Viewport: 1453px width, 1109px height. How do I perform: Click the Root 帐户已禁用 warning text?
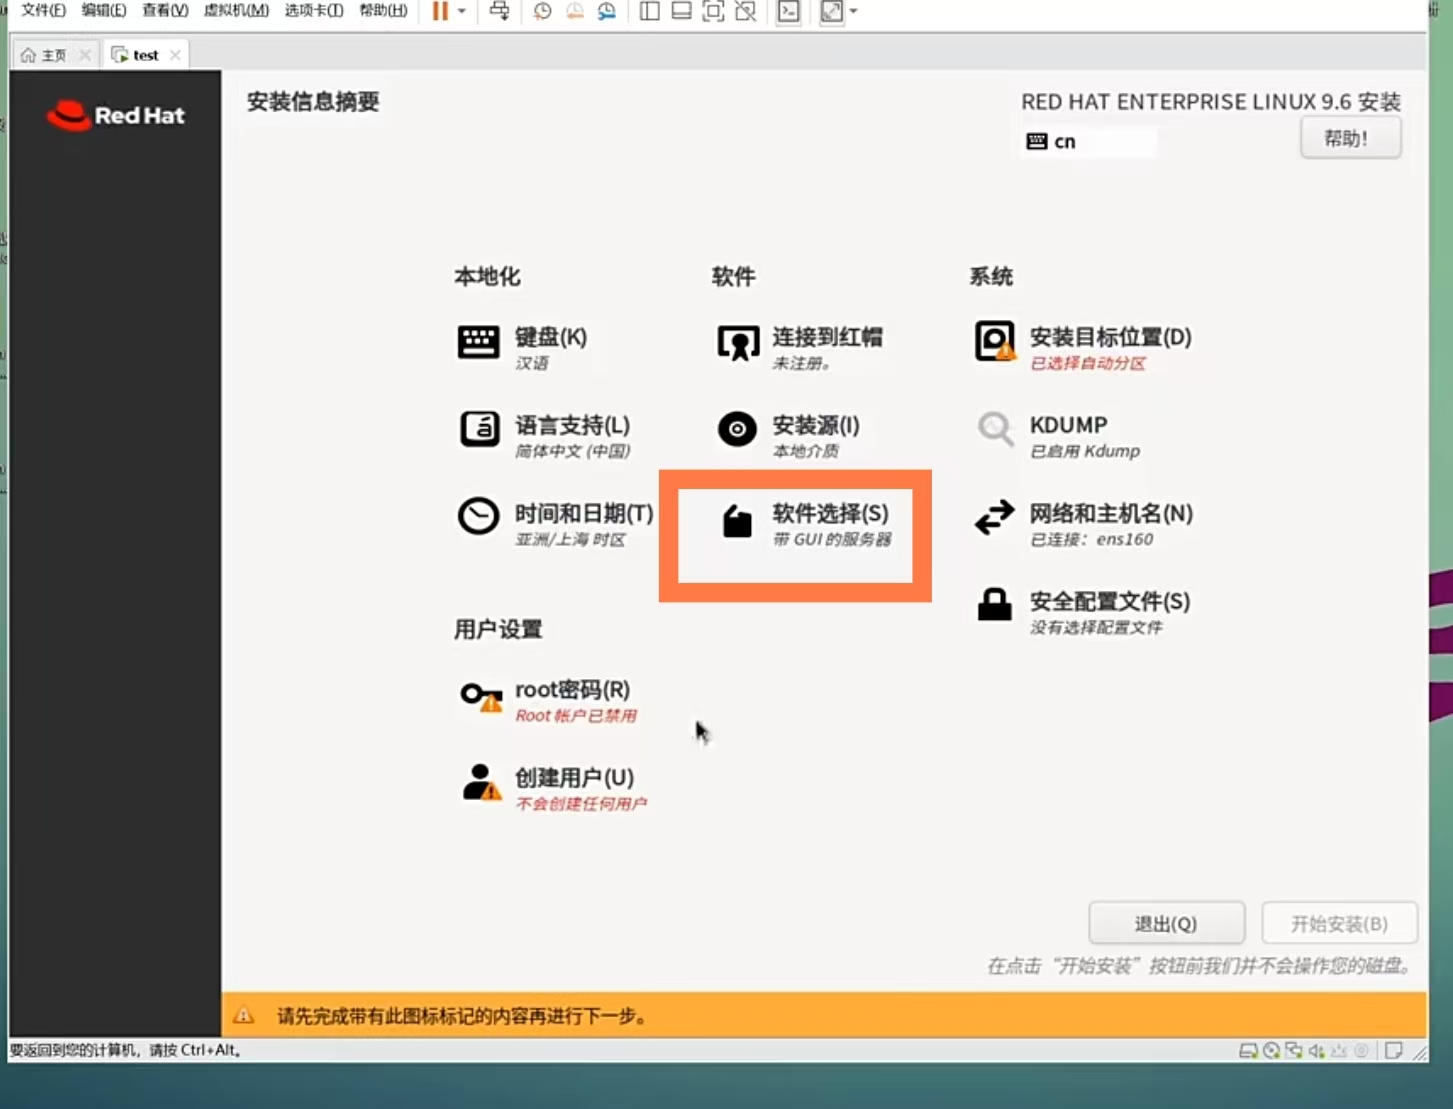pyautogui.click(x=576, y=716)
